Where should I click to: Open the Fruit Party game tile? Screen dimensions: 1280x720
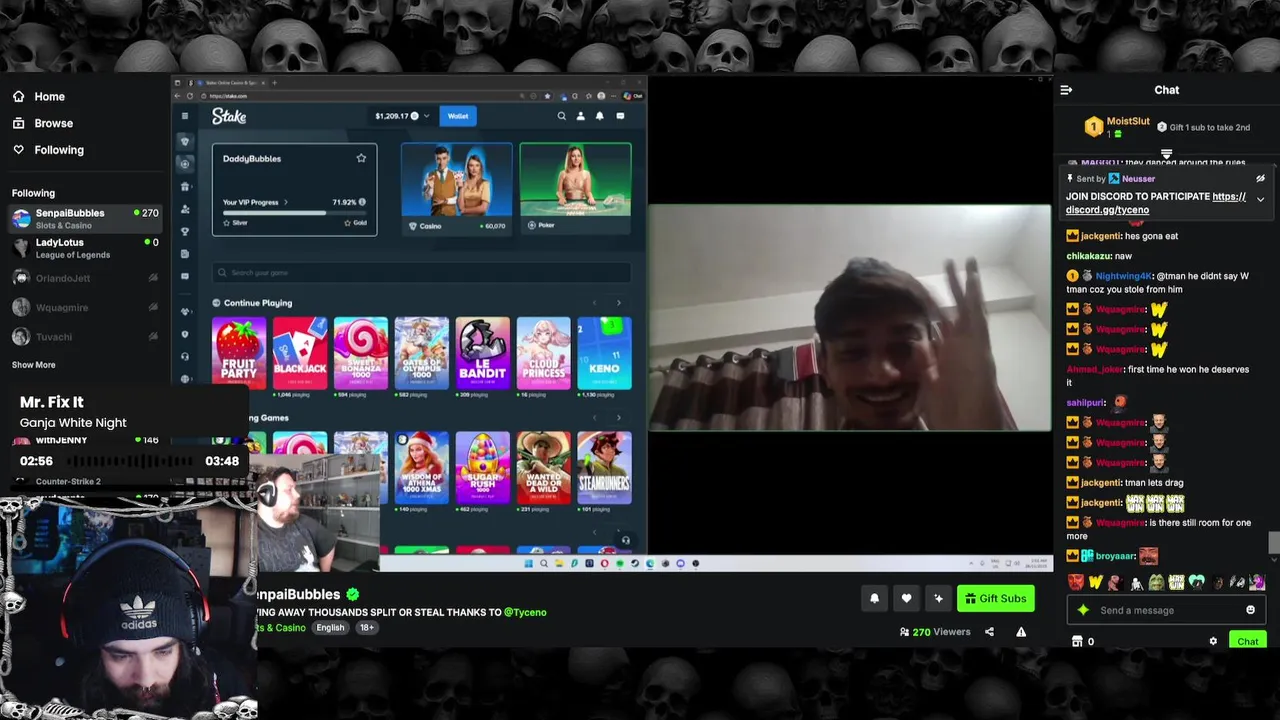click(x=239, y=353)
